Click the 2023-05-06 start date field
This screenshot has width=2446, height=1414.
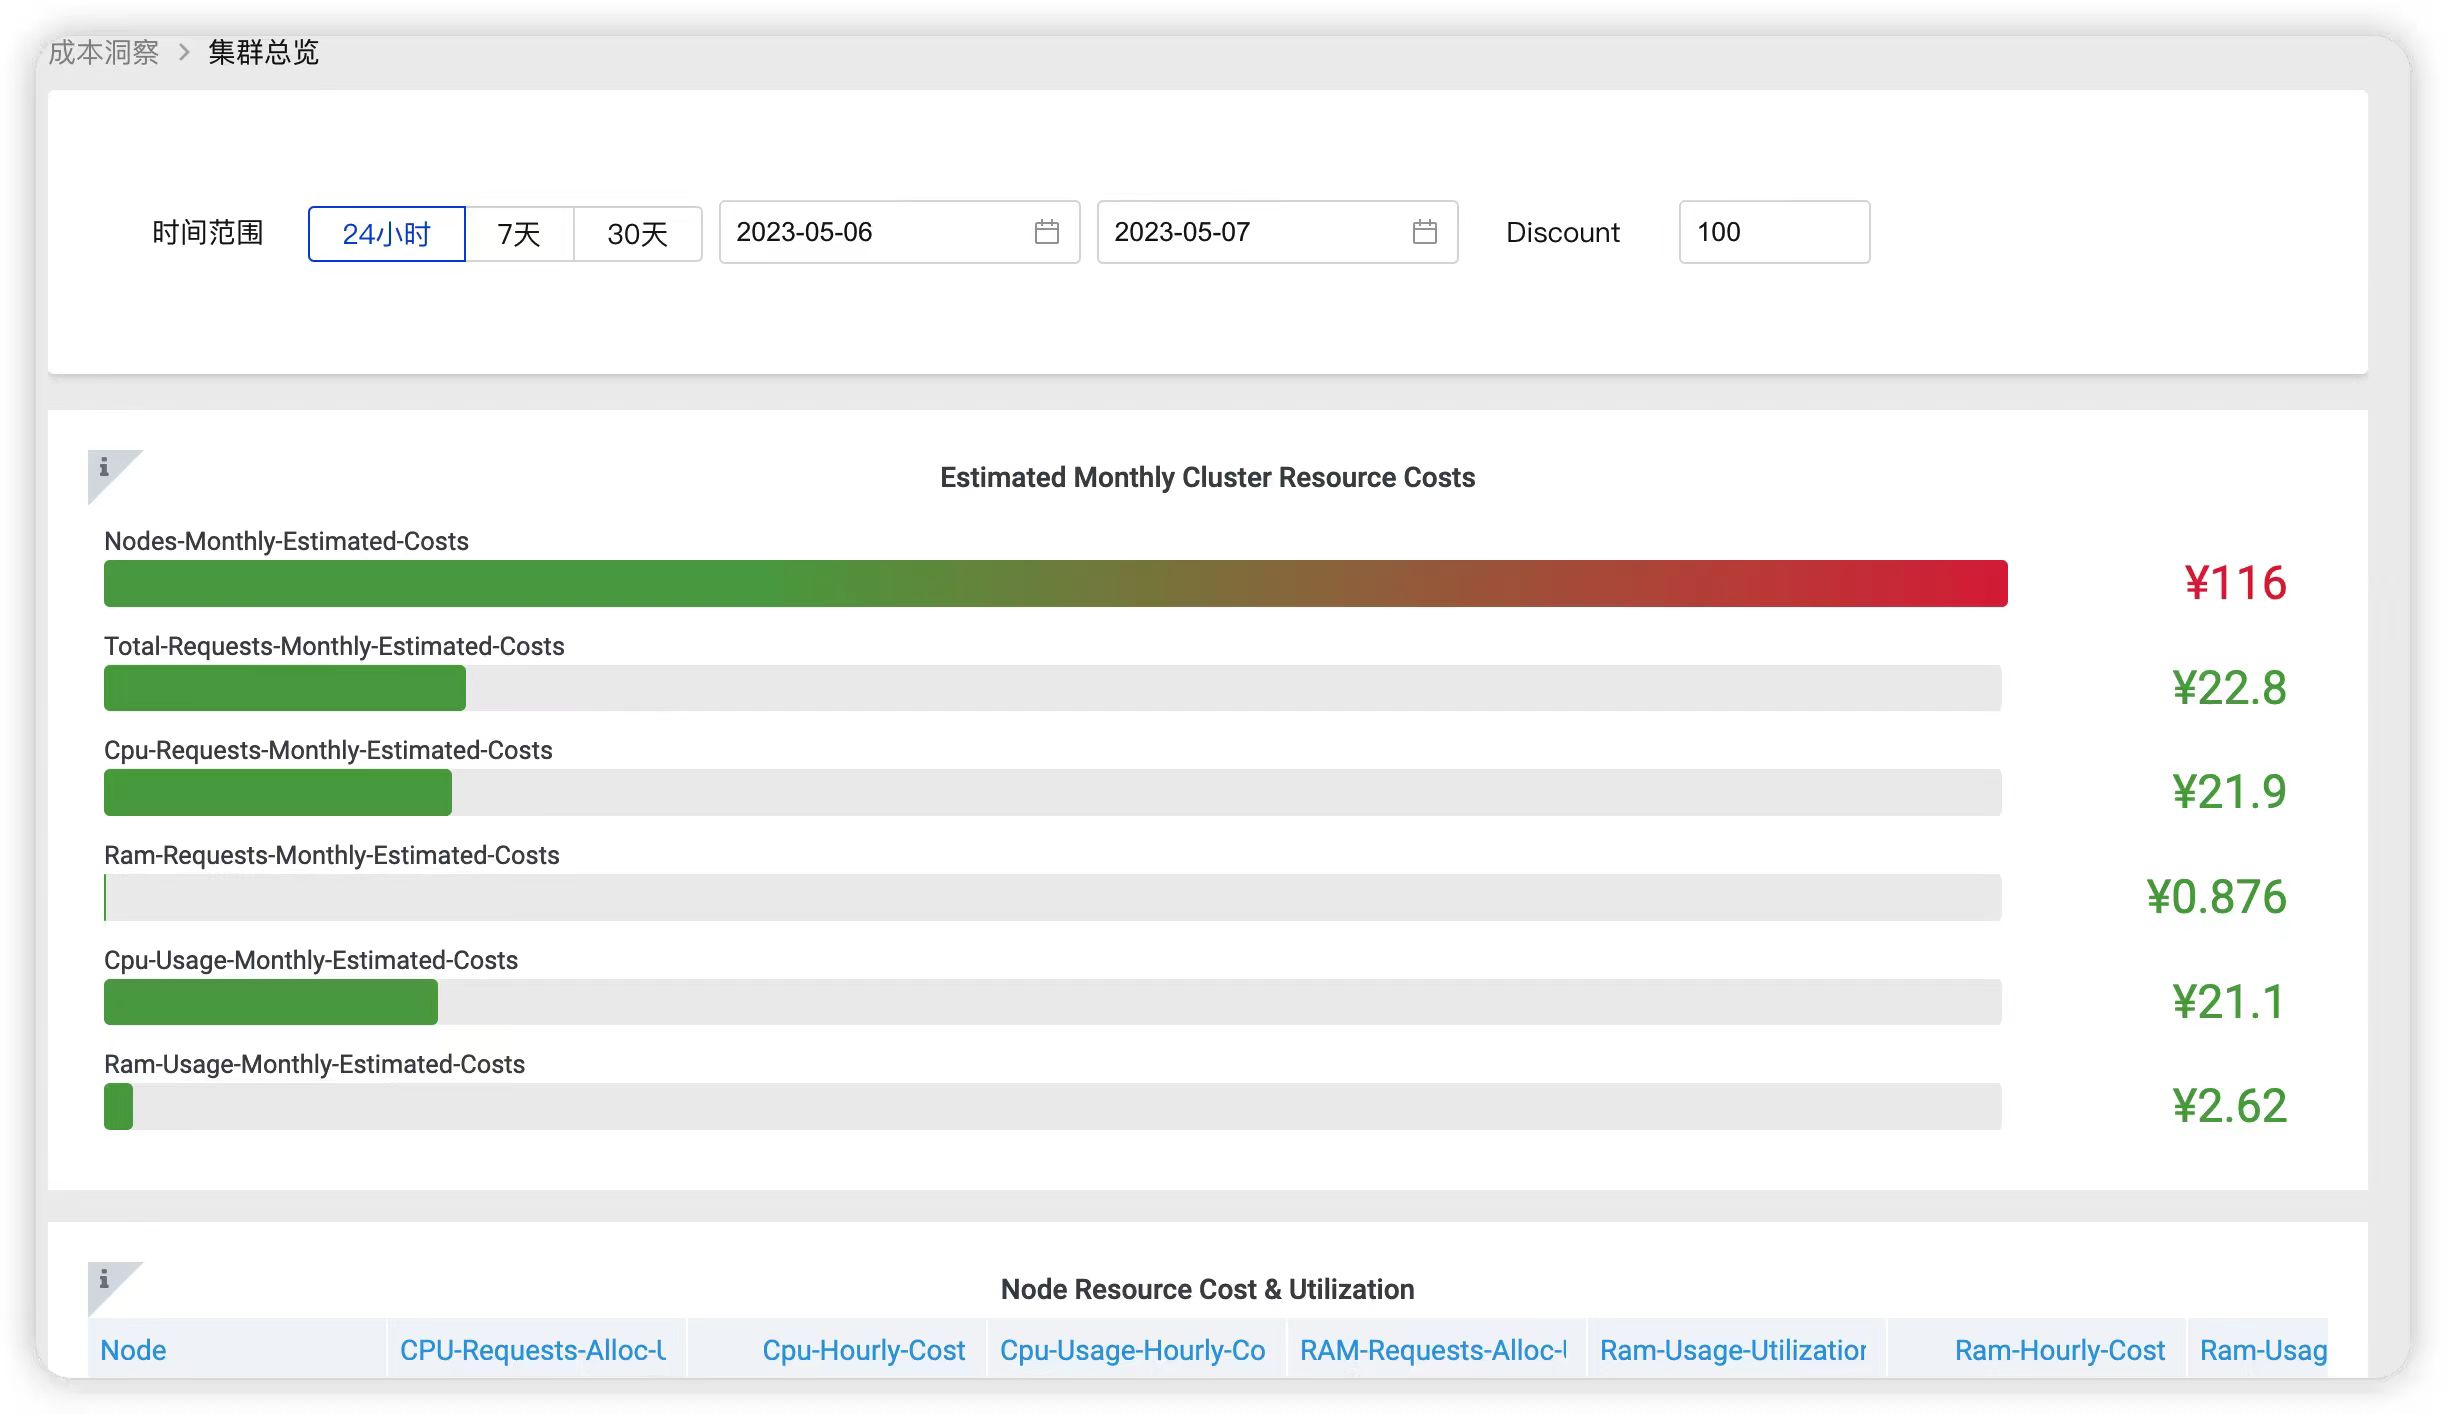tap(899, 232)
